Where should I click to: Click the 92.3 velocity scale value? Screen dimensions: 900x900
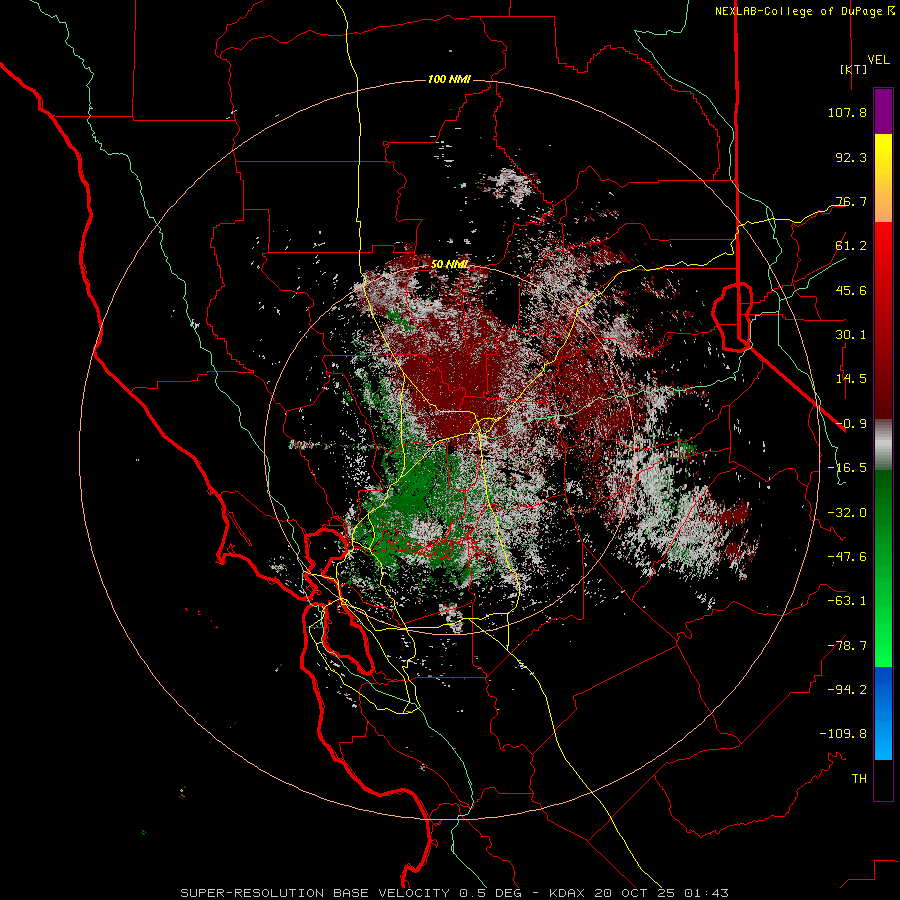tap(851, 157)
